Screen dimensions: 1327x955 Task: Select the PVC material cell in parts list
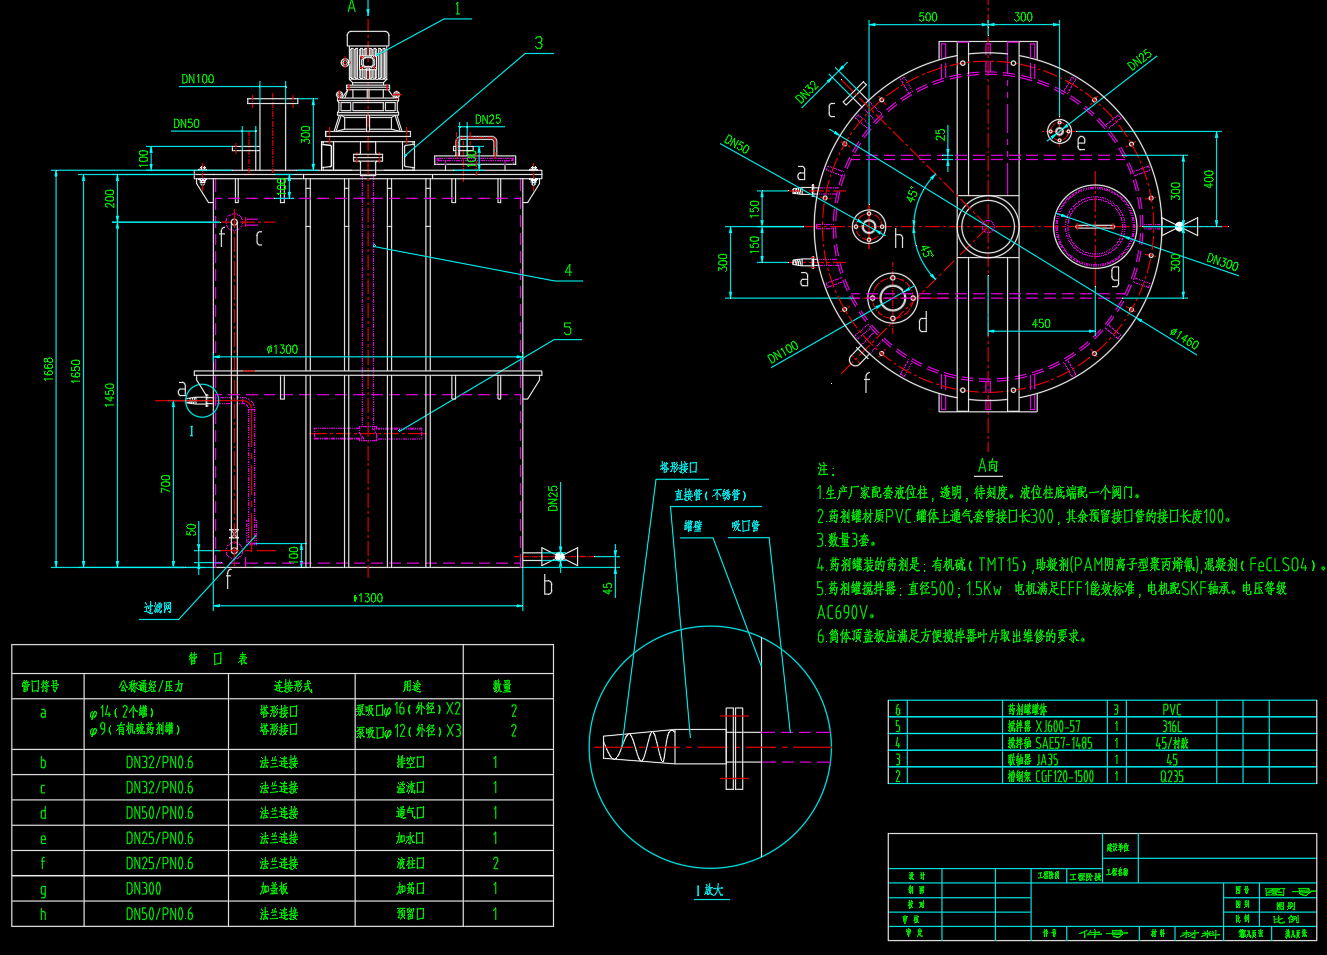[x=1172, y=709]
